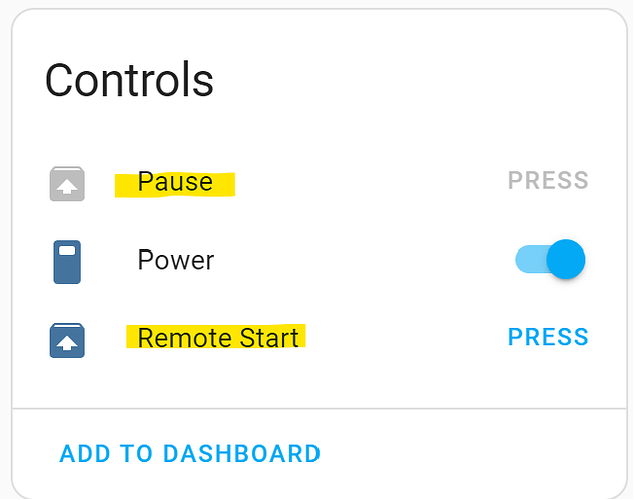Open the Power entity by its label
Image resolution: width=634 pixels, height=500 pixels.
click(175, 261)
